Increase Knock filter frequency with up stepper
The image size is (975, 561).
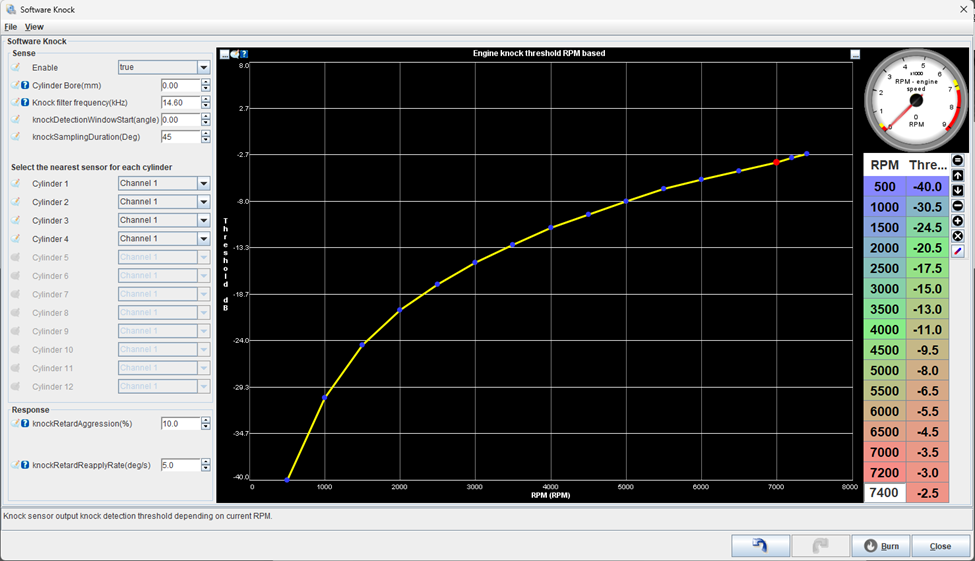[x=206, y=99]
